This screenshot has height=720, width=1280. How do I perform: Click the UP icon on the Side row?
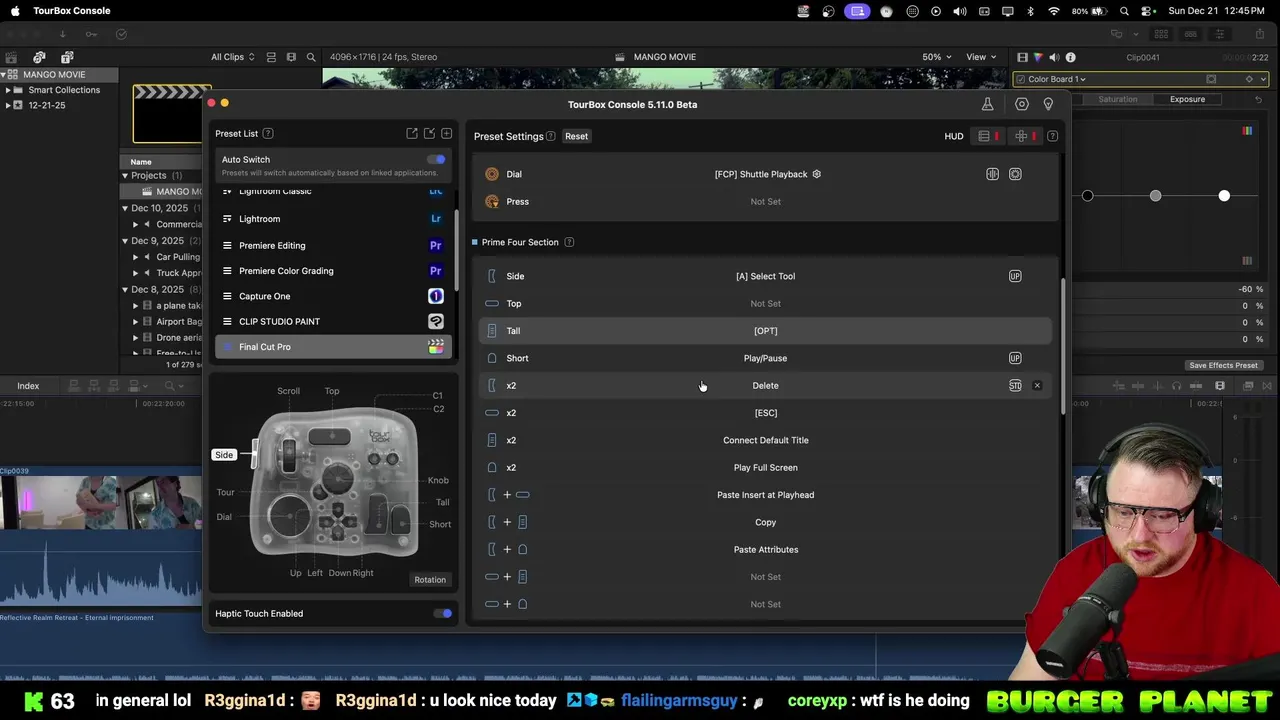coord(1015,276)
